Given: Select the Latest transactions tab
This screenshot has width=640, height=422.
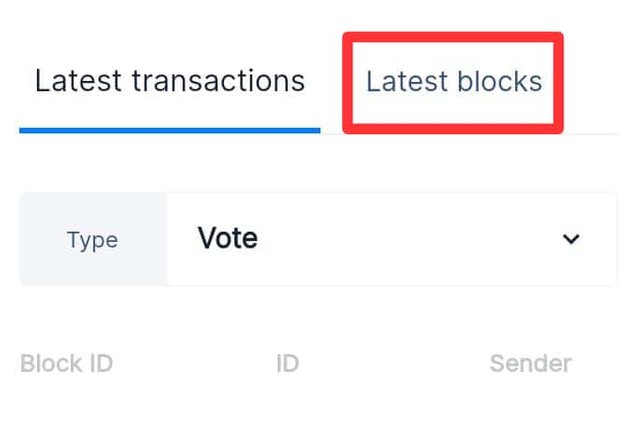Looking at the screenshot, I should click(169, 82).
